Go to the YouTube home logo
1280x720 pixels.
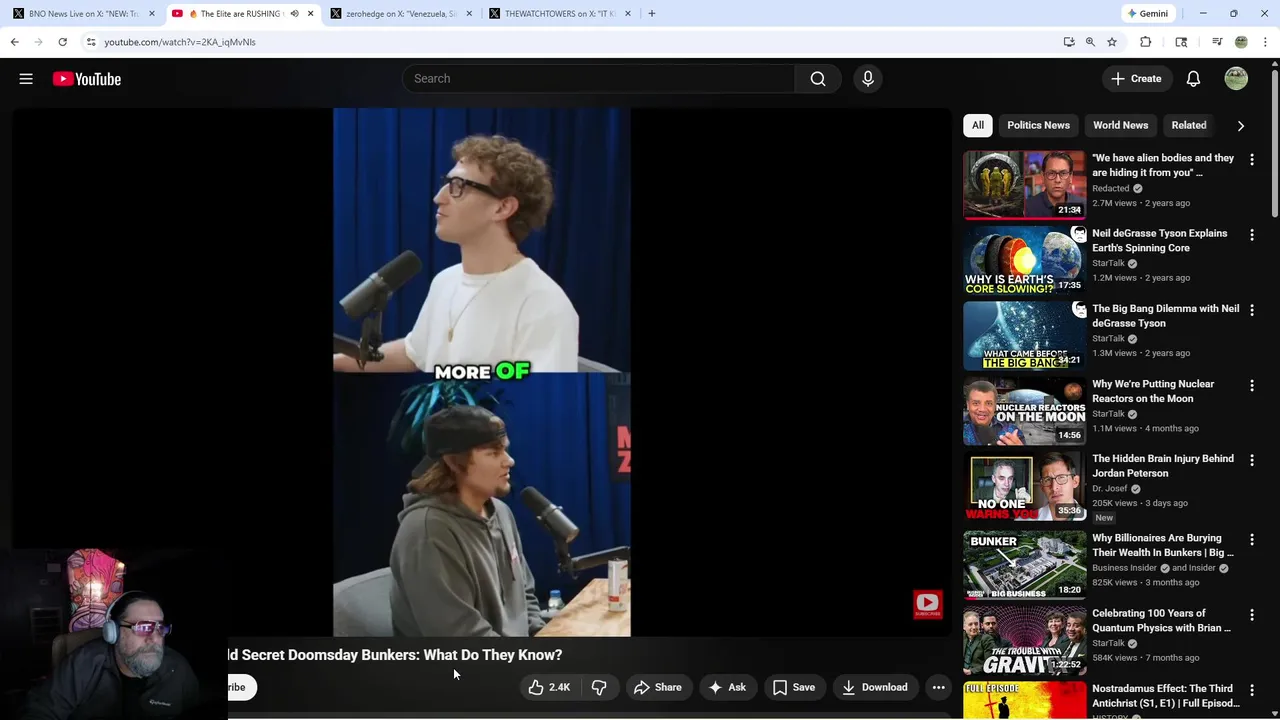87,79
